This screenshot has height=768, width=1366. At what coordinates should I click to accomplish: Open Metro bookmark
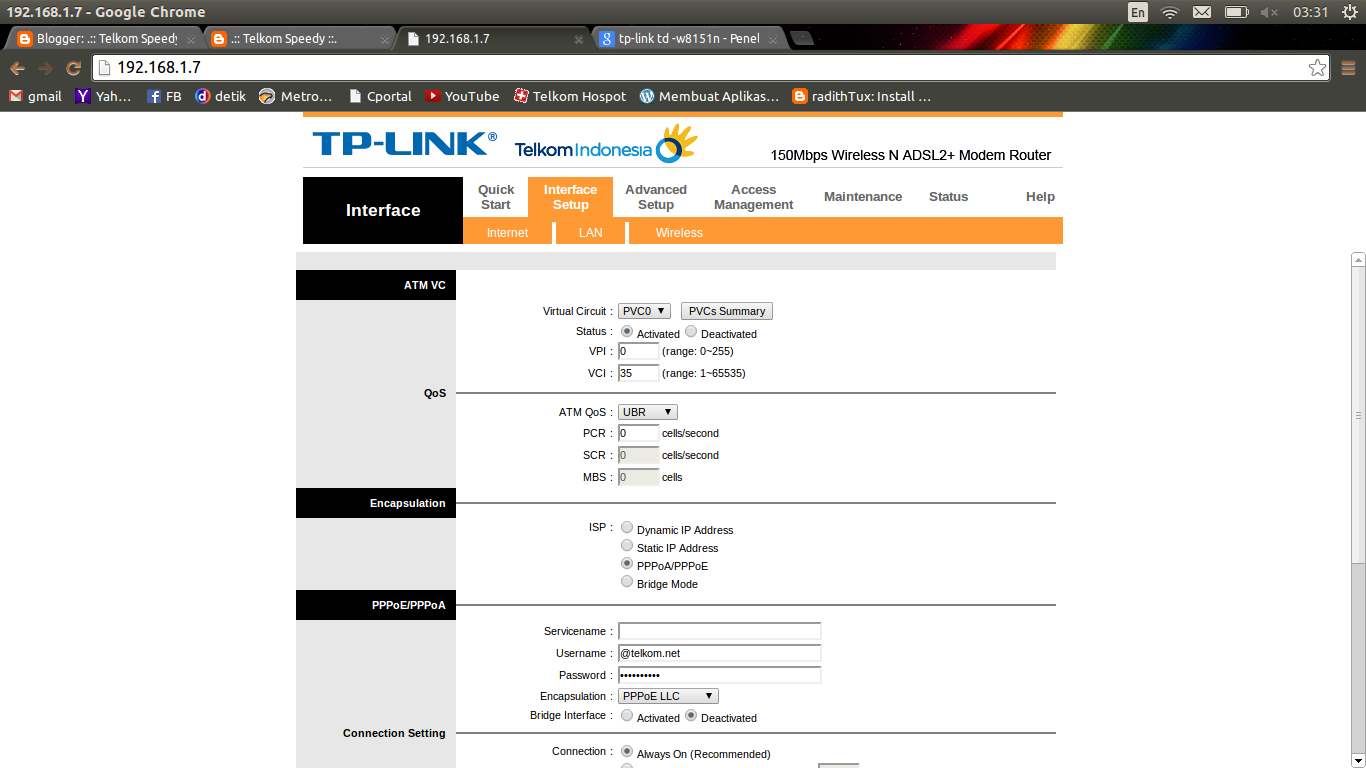(x=295, y=96)
